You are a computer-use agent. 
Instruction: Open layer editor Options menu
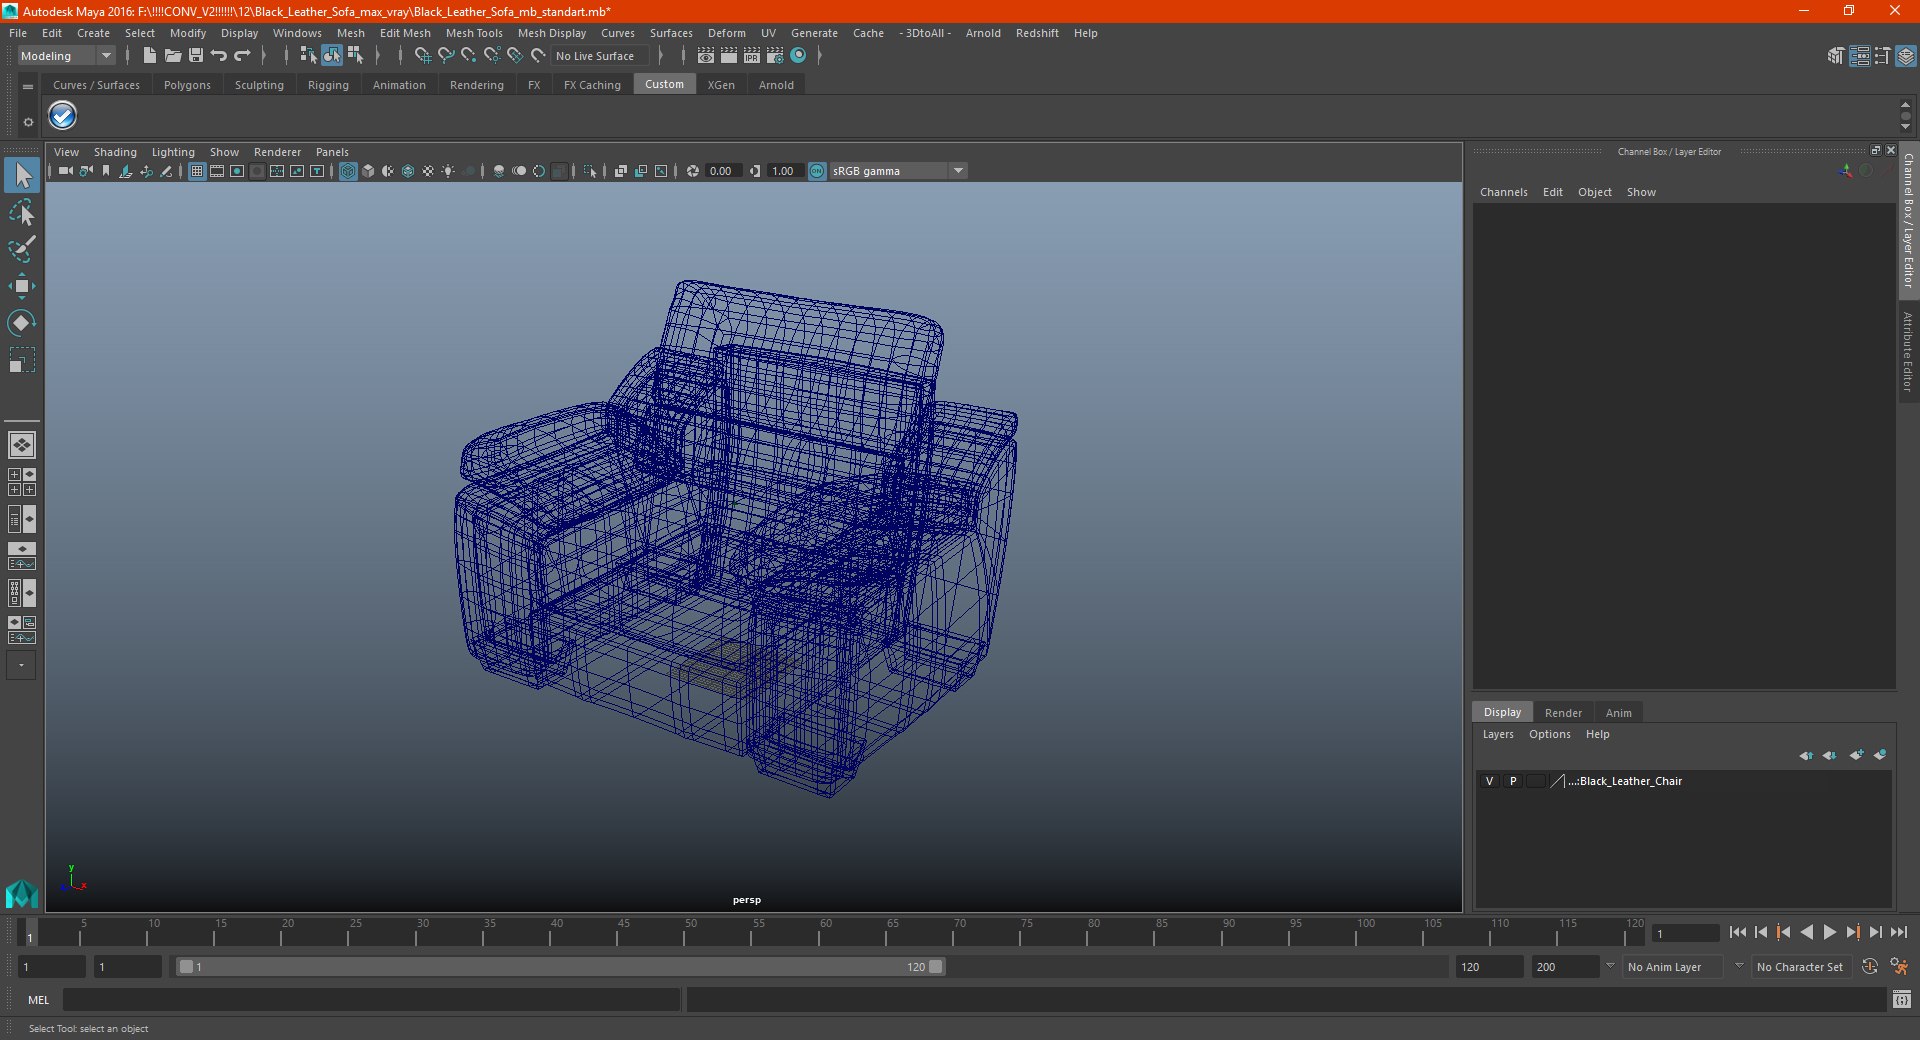(x=1549, y=734)
